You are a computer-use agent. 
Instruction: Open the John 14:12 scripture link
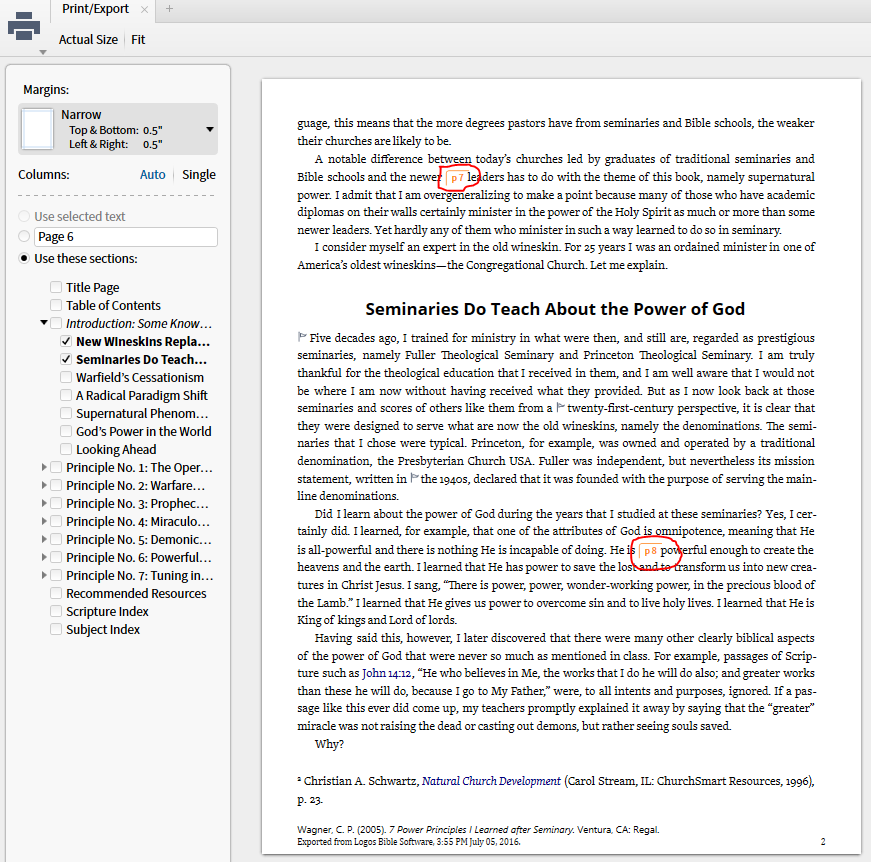point(387,673)
